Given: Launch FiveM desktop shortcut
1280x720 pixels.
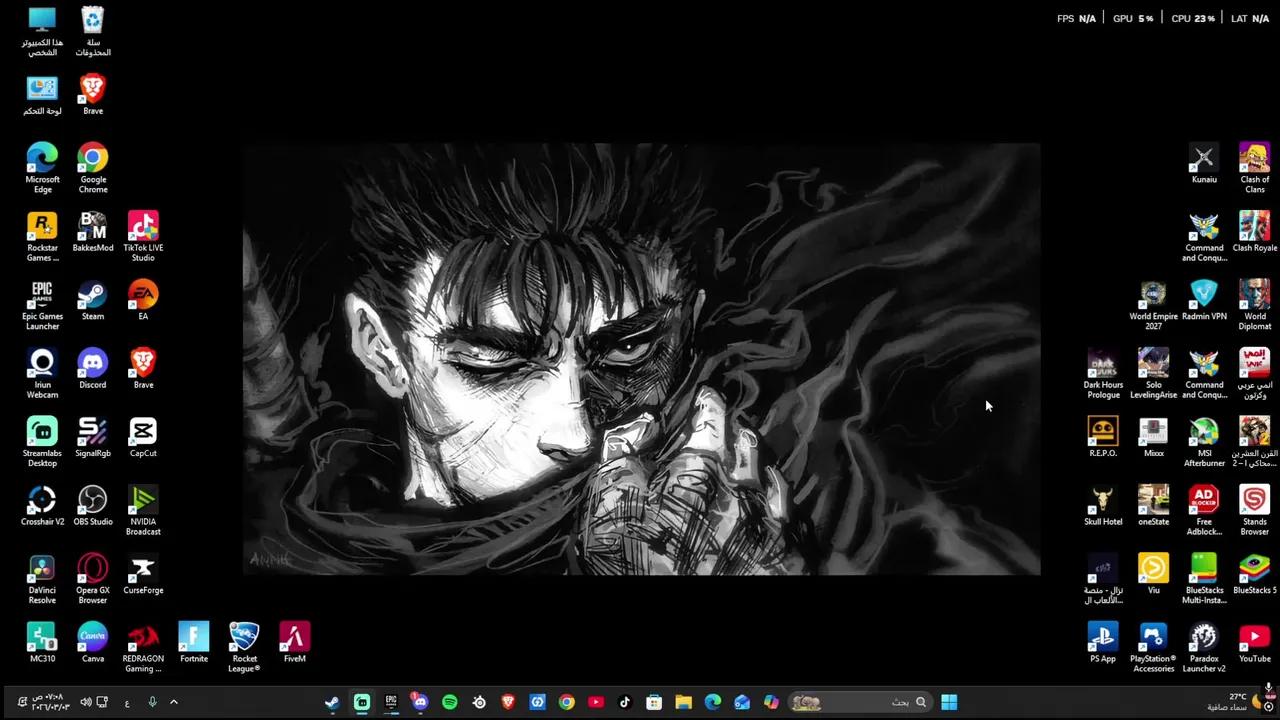Looking at the screenshot, I should (294, 642).
